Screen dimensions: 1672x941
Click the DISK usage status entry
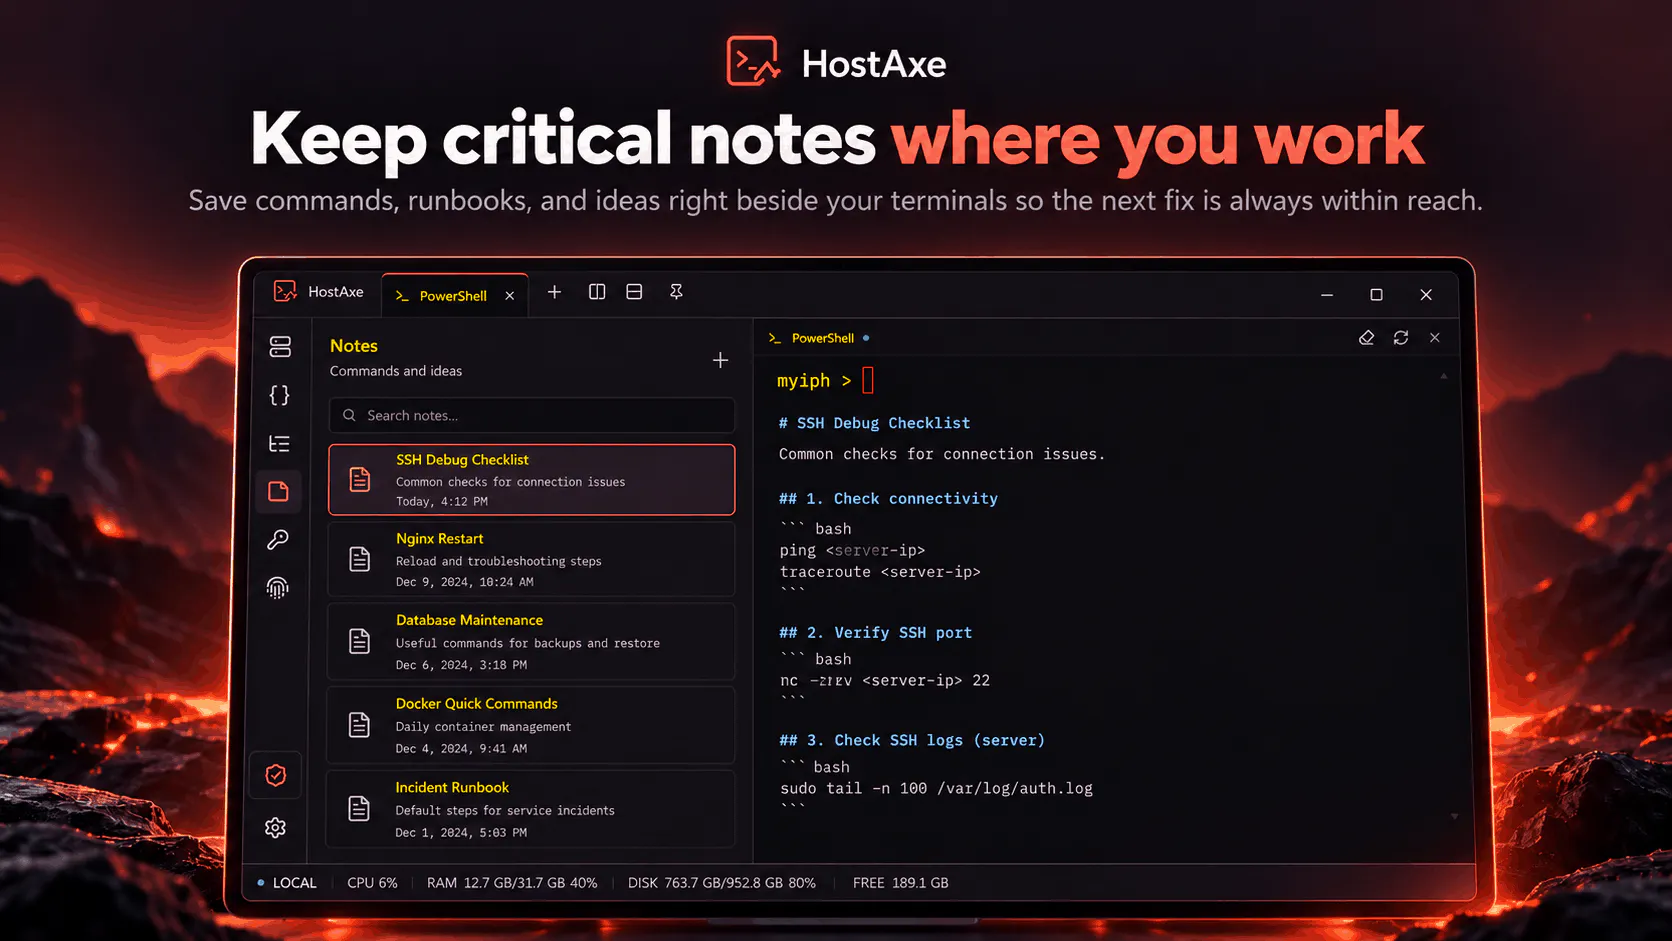pos(722,883)
